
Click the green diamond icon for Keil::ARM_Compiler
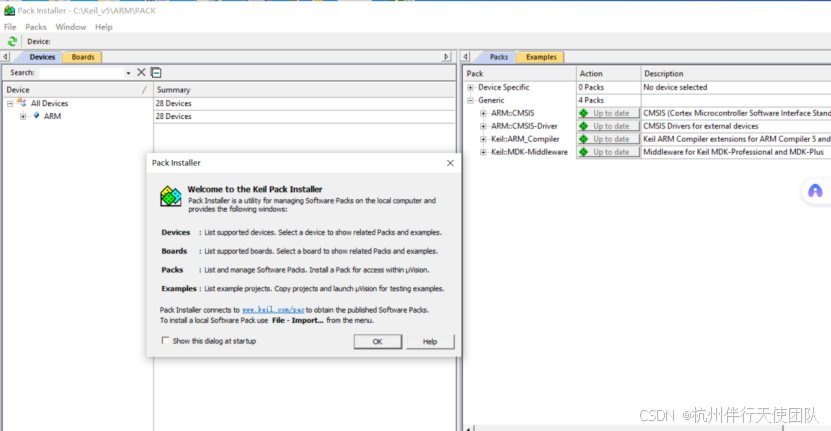coord(584,139)
